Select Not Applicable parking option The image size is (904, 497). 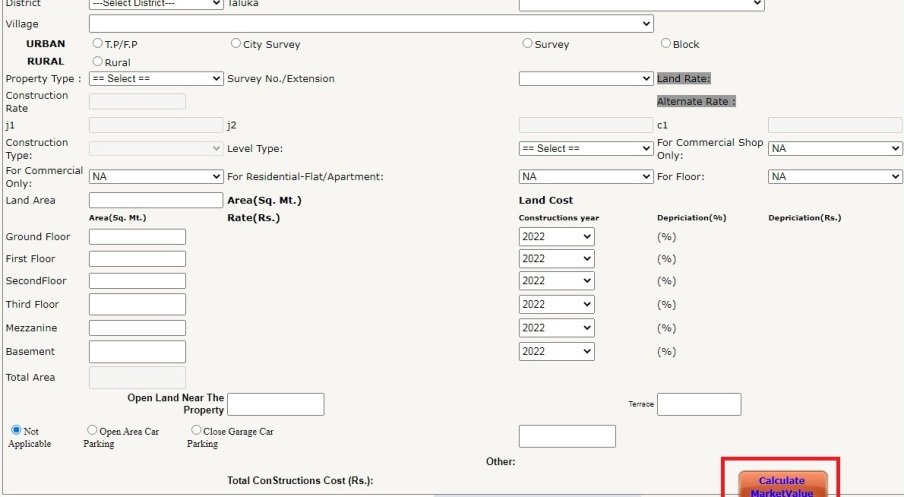coord(16,430)
